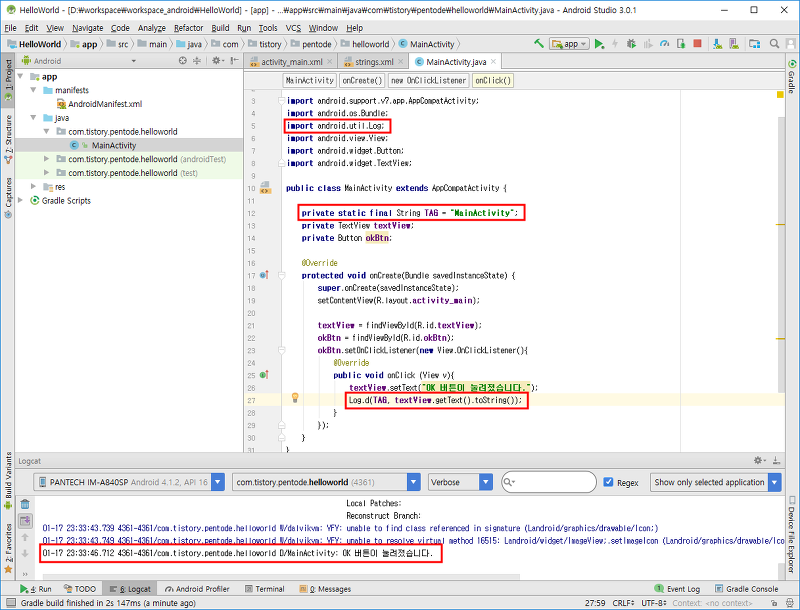The height and width of the screenshot is (610, 800).
Task: Open Logcat panel settings gear
Action: [760, 461]
